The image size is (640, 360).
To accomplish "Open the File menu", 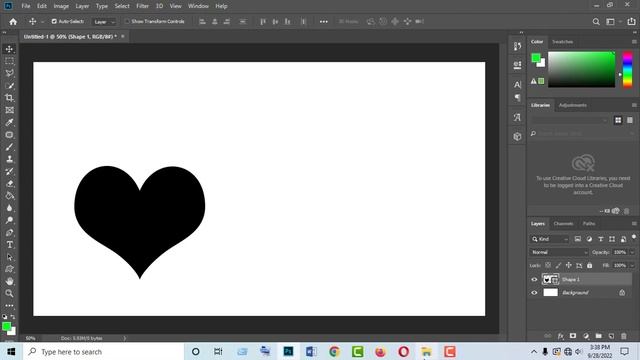I will pos(26,6).
